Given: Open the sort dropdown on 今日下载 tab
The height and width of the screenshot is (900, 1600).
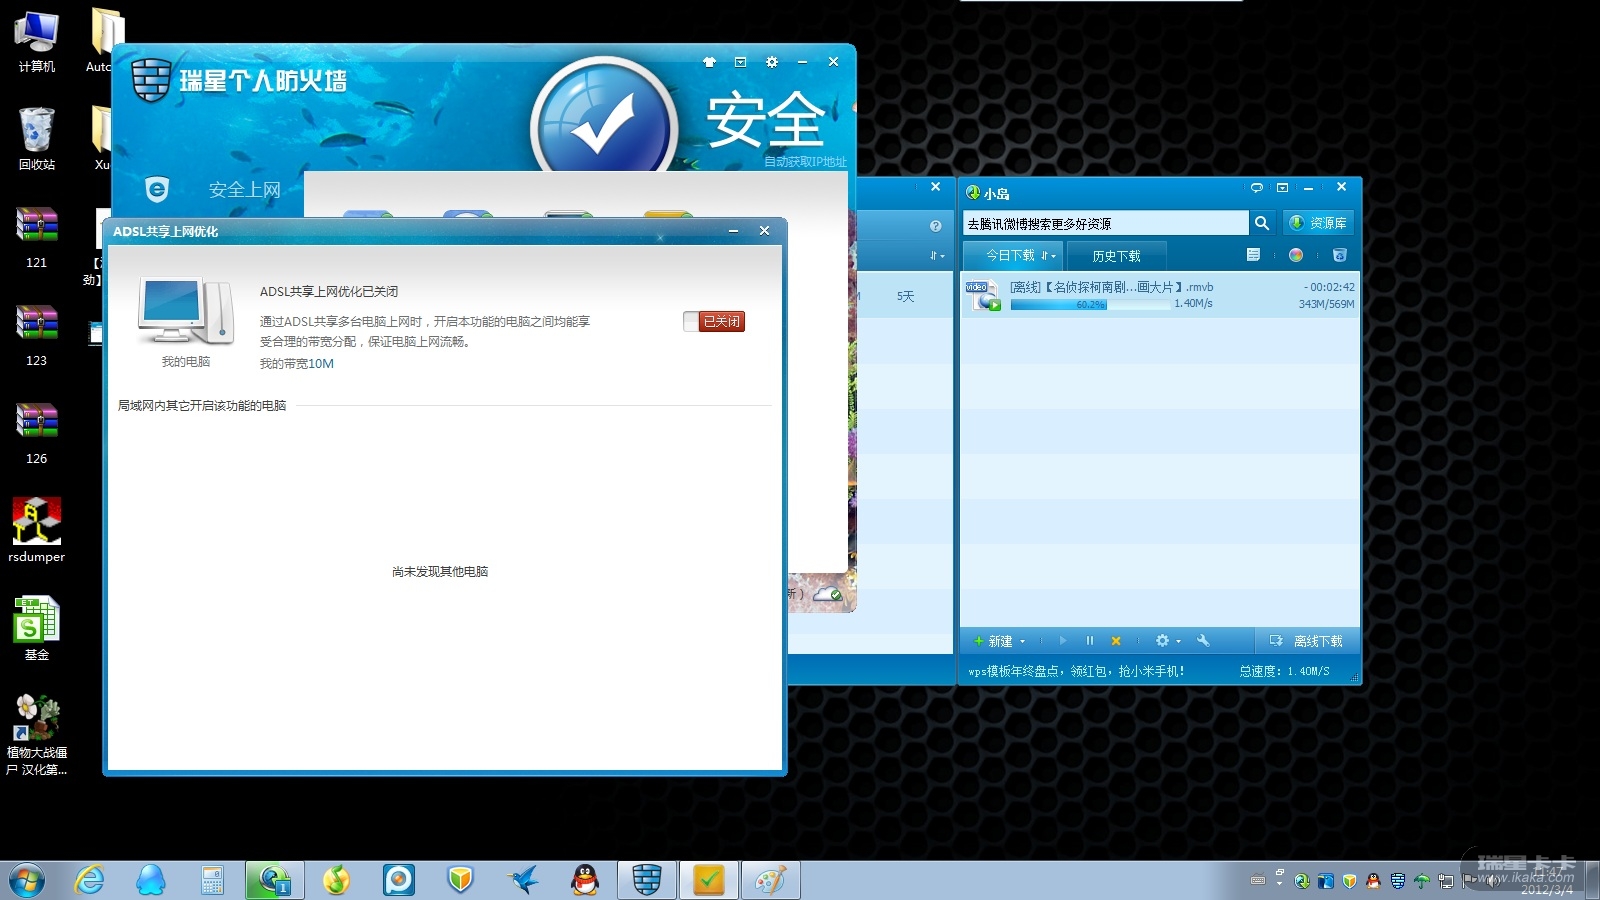Looking at the screenshot, I should (x=1048, y=256).
